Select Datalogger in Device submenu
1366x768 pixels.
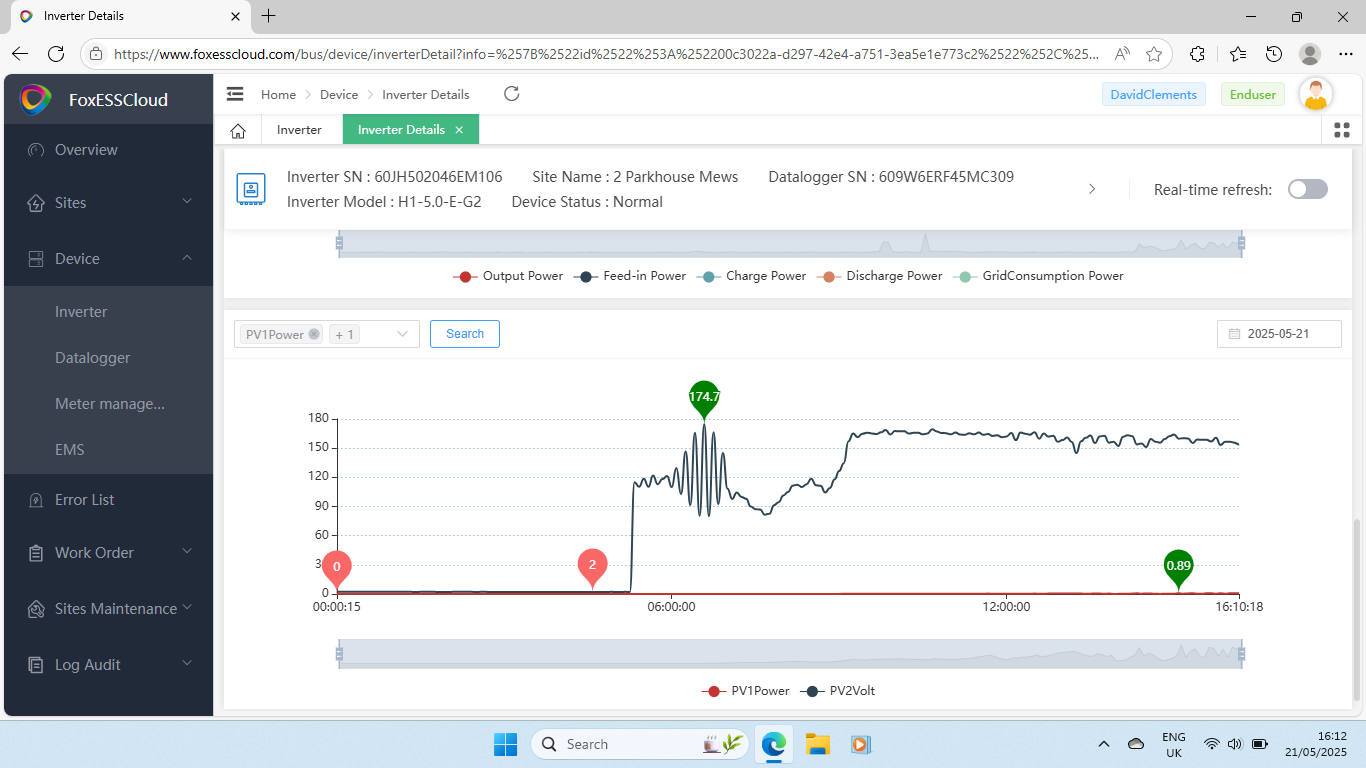tap(93, 358)
